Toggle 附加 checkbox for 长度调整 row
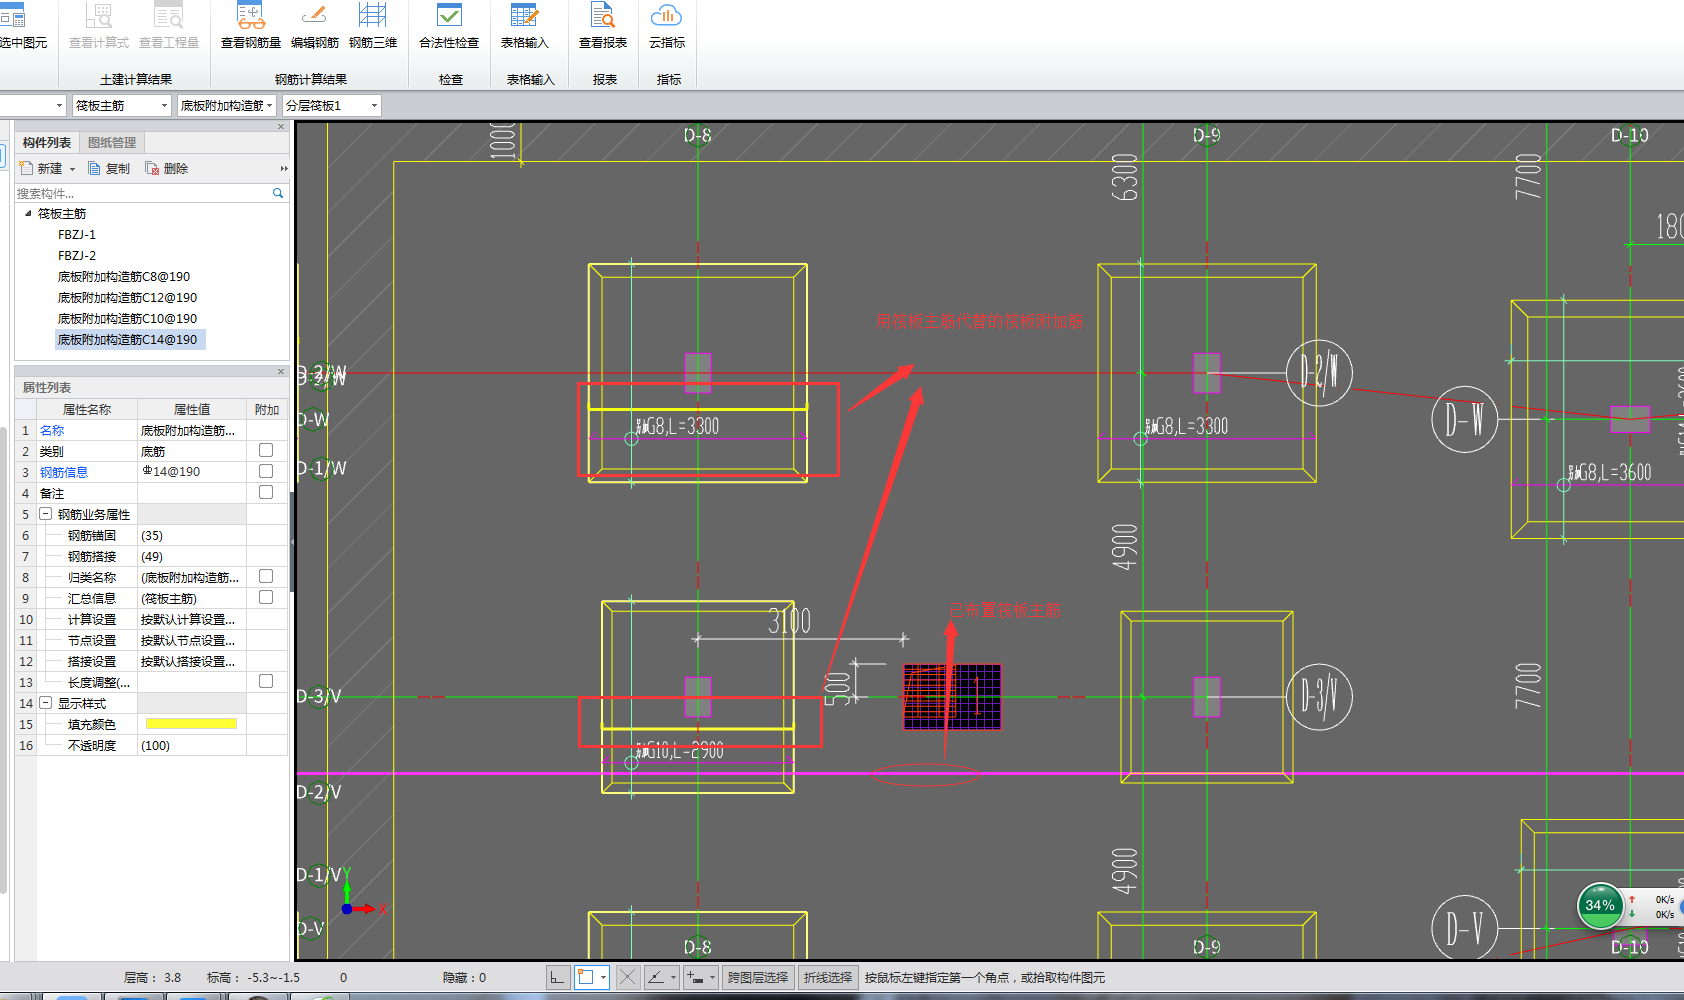Viewport: 1684px width, 1000px height. (x=266, y=681)
